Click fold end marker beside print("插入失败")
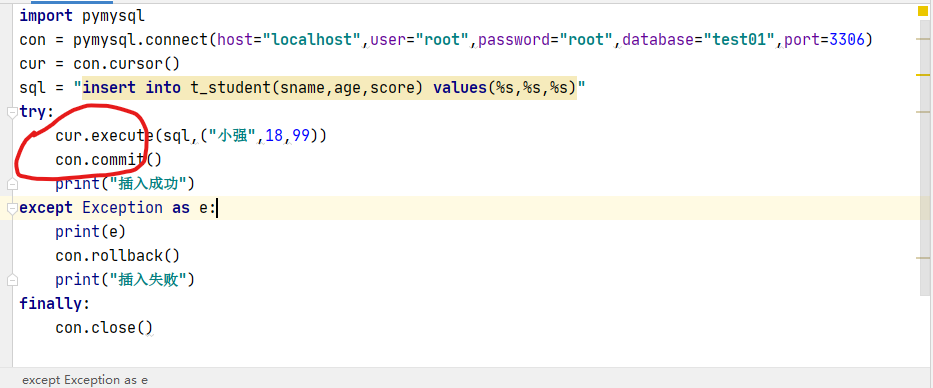 [12, 280]
